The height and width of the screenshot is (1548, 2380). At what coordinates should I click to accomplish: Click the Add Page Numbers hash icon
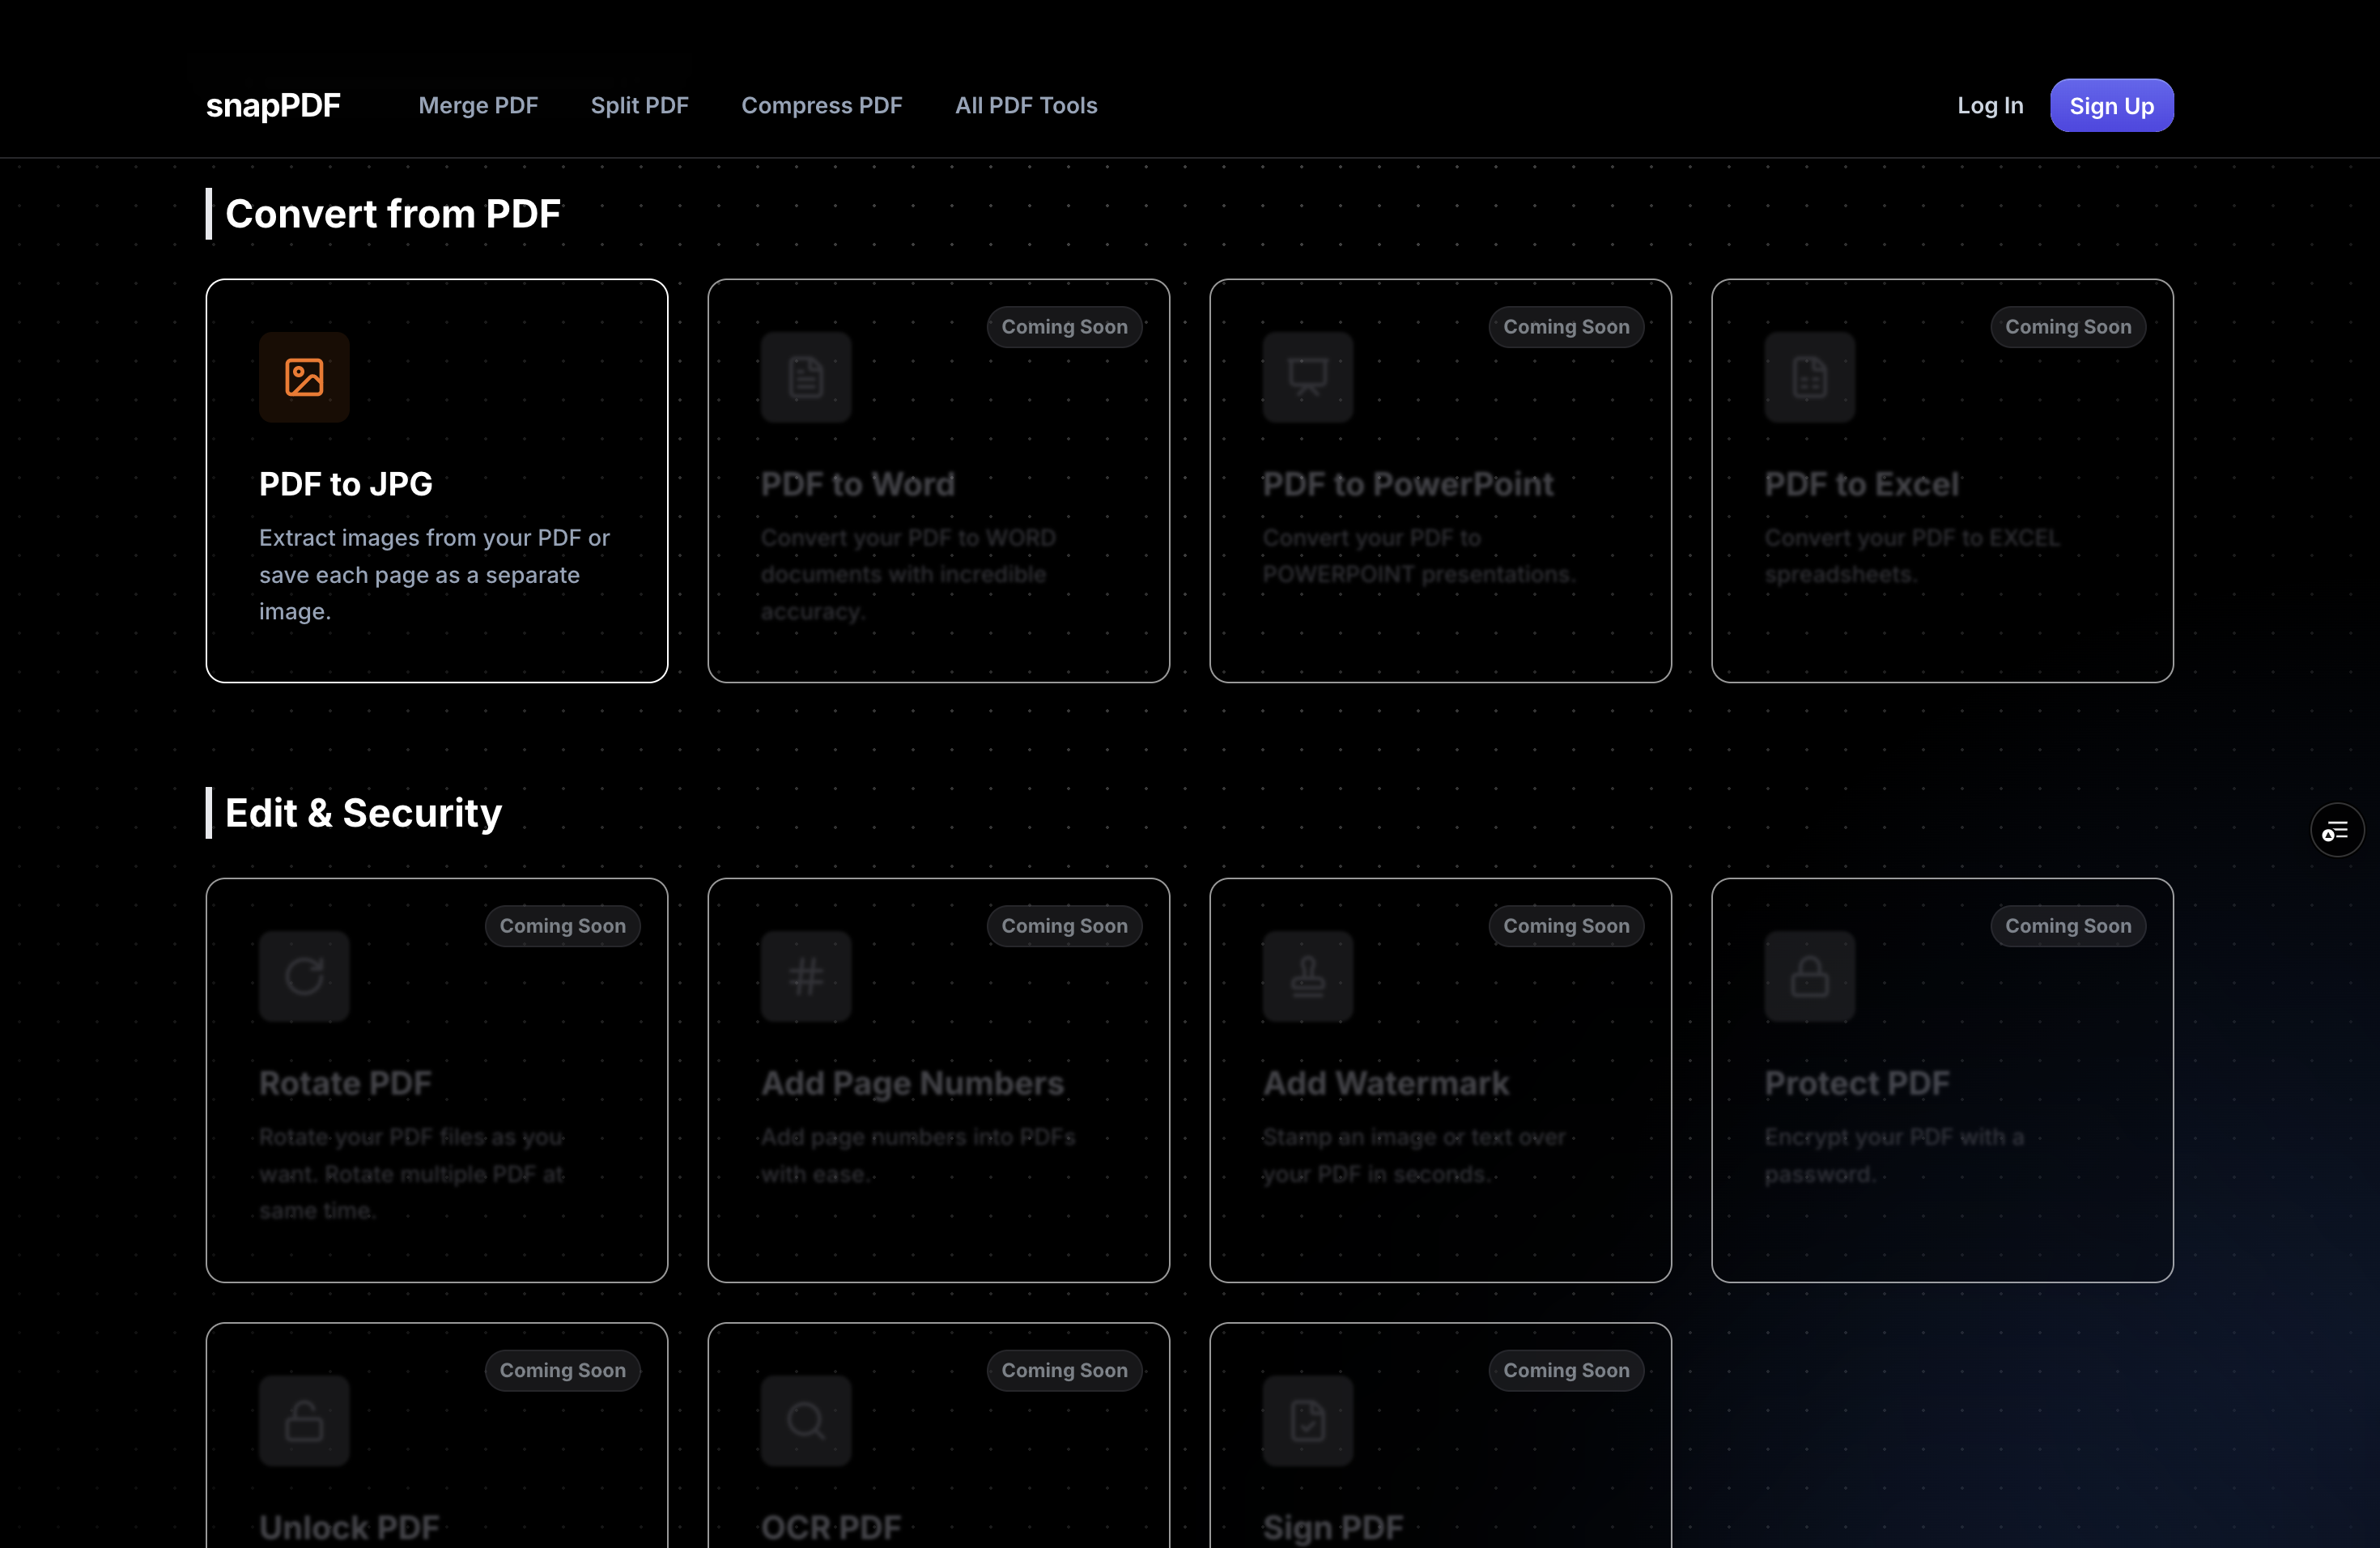[x=806, y=976]
